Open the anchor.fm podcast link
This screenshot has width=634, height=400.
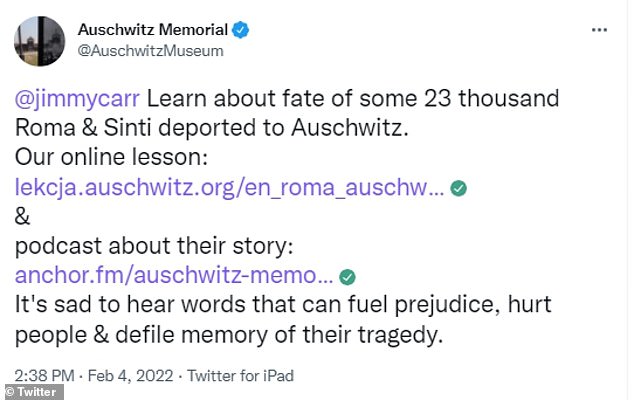coord(175,276)
